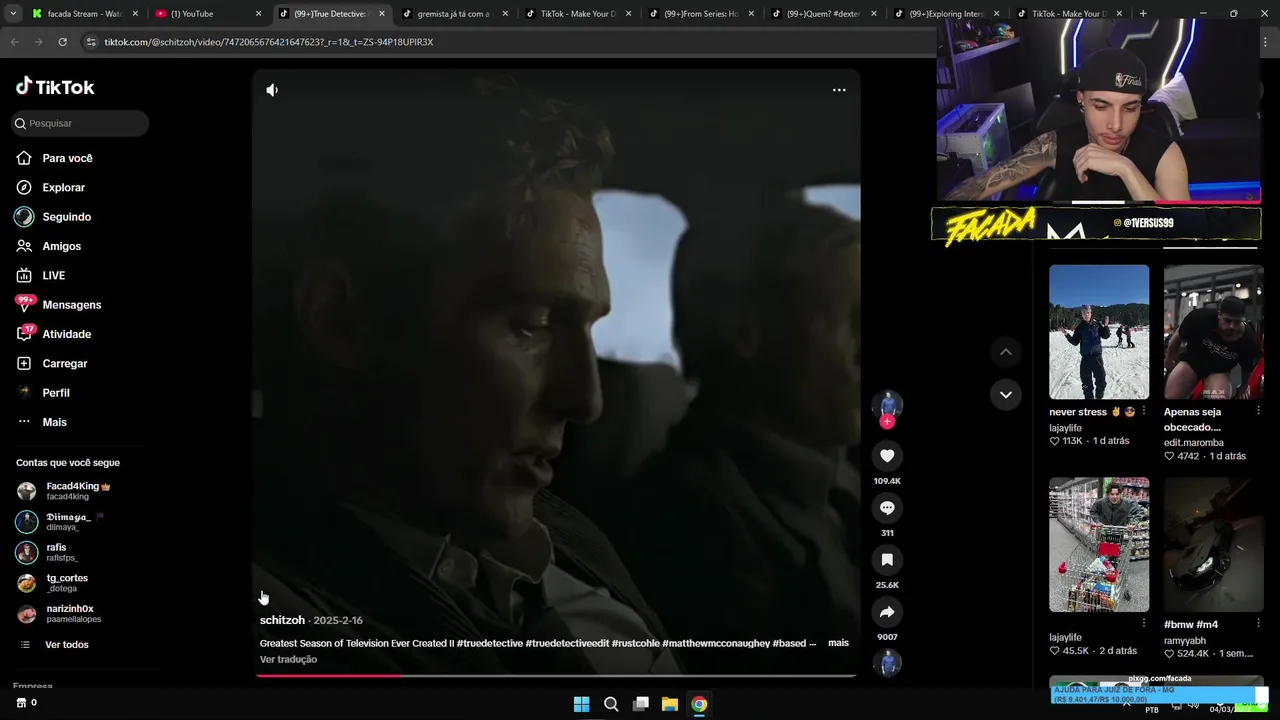Open comments with speech bubble icon

click(887, 508)
